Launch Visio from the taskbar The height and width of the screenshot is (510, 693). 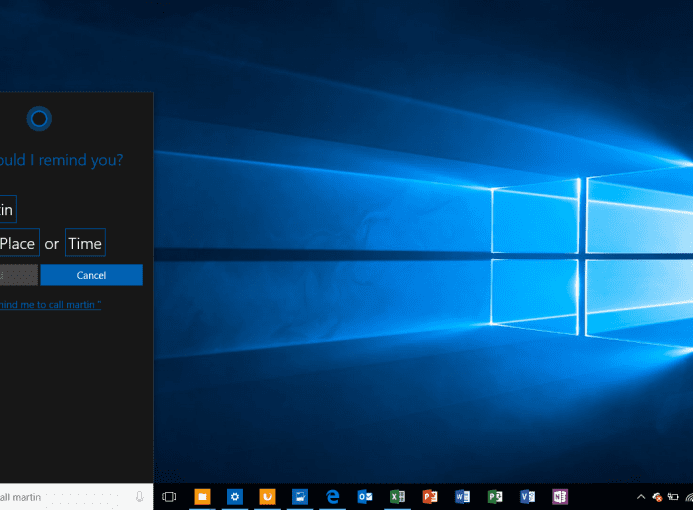(527, 497)
